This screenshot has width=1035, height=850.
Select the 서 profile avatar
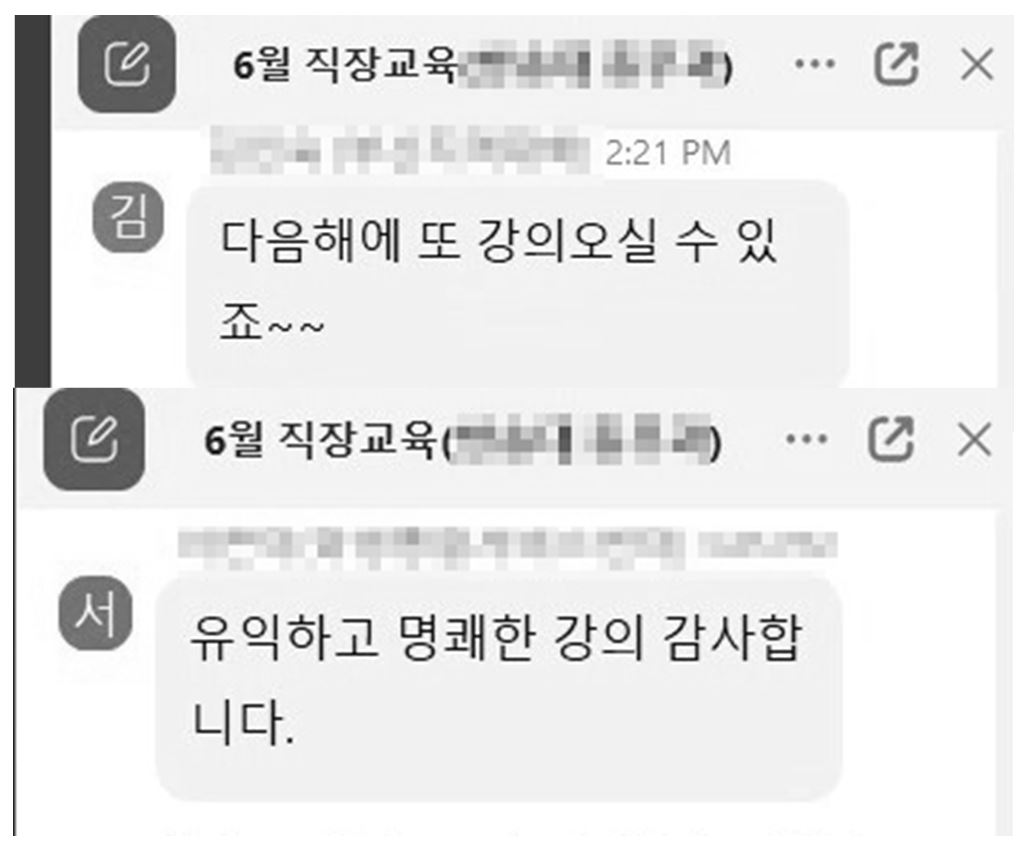96,613
